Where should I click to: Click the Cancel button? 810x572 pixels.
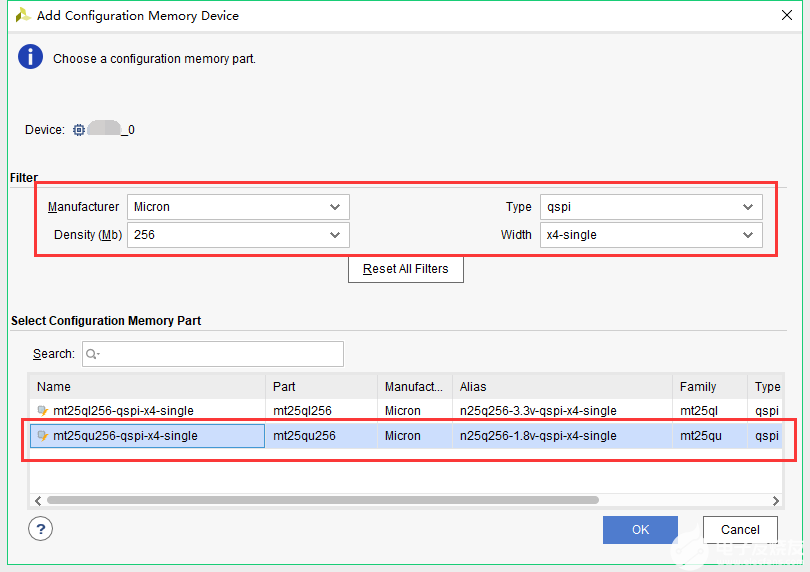tap(740, 530)
